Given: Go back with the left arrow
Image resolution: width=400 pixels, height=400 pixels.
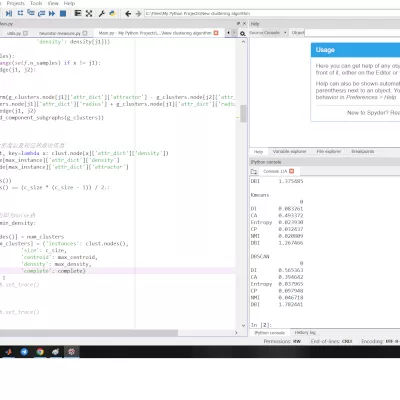Looking at the screenshot, I should pos(128,14).
